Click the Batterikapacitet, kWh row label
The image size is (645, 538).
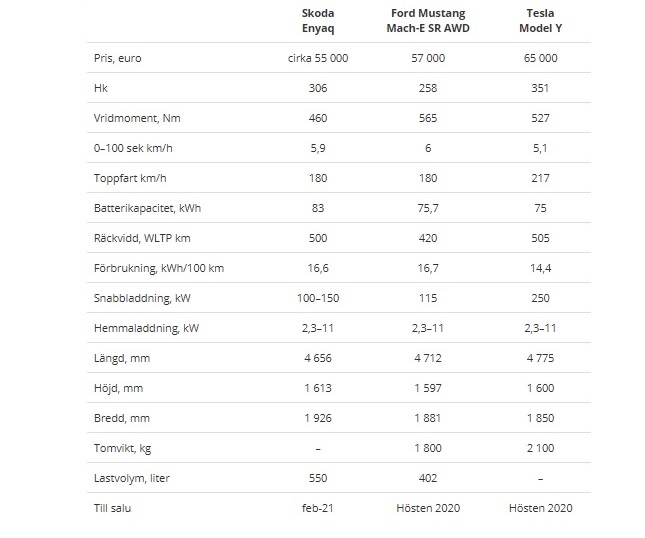(147, 208)
